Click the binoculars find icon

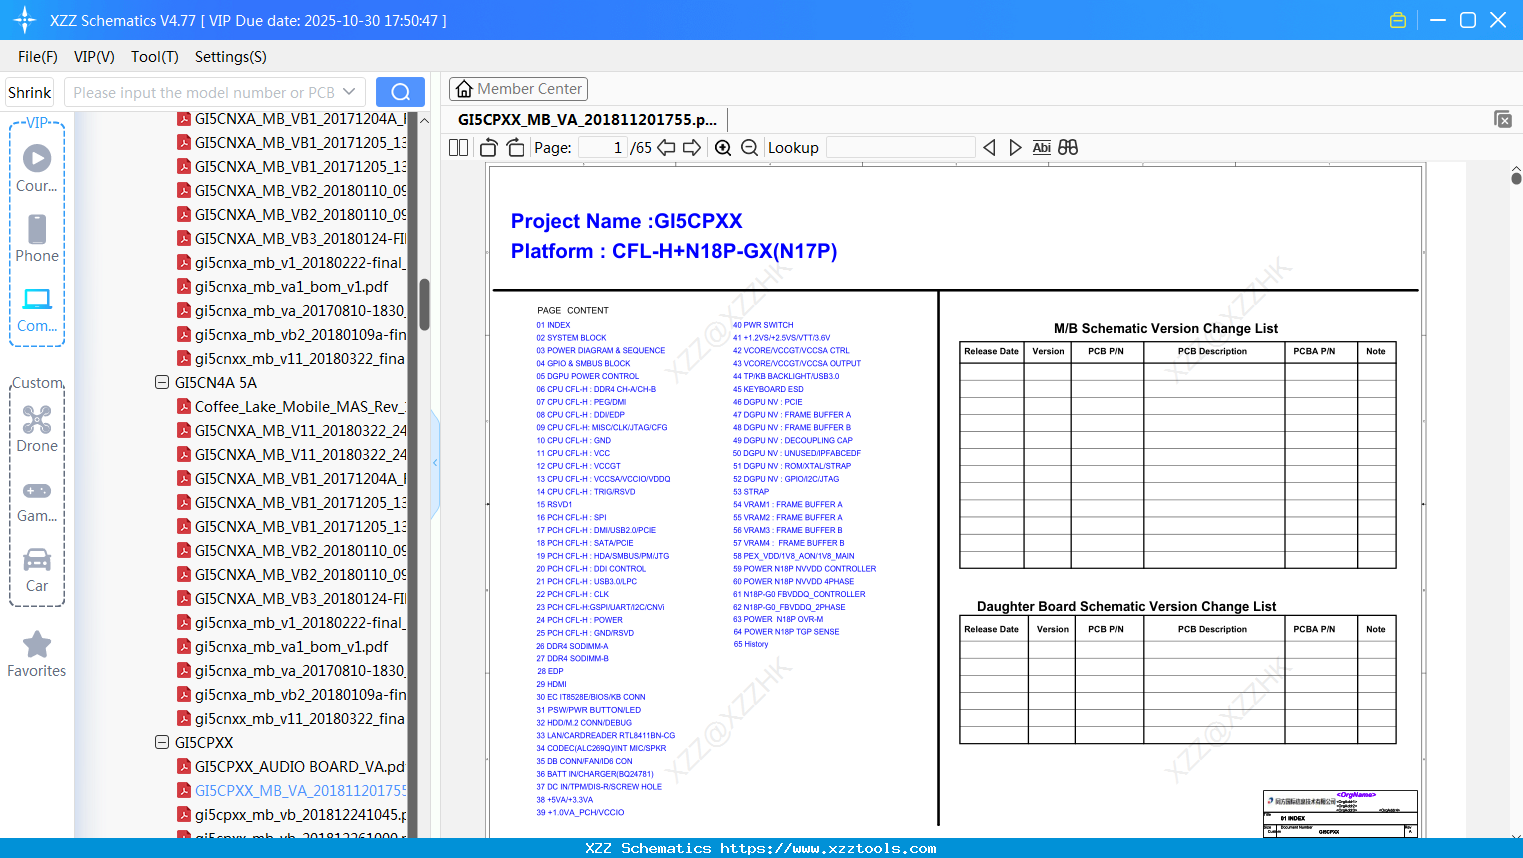[x=1068, y=147]
